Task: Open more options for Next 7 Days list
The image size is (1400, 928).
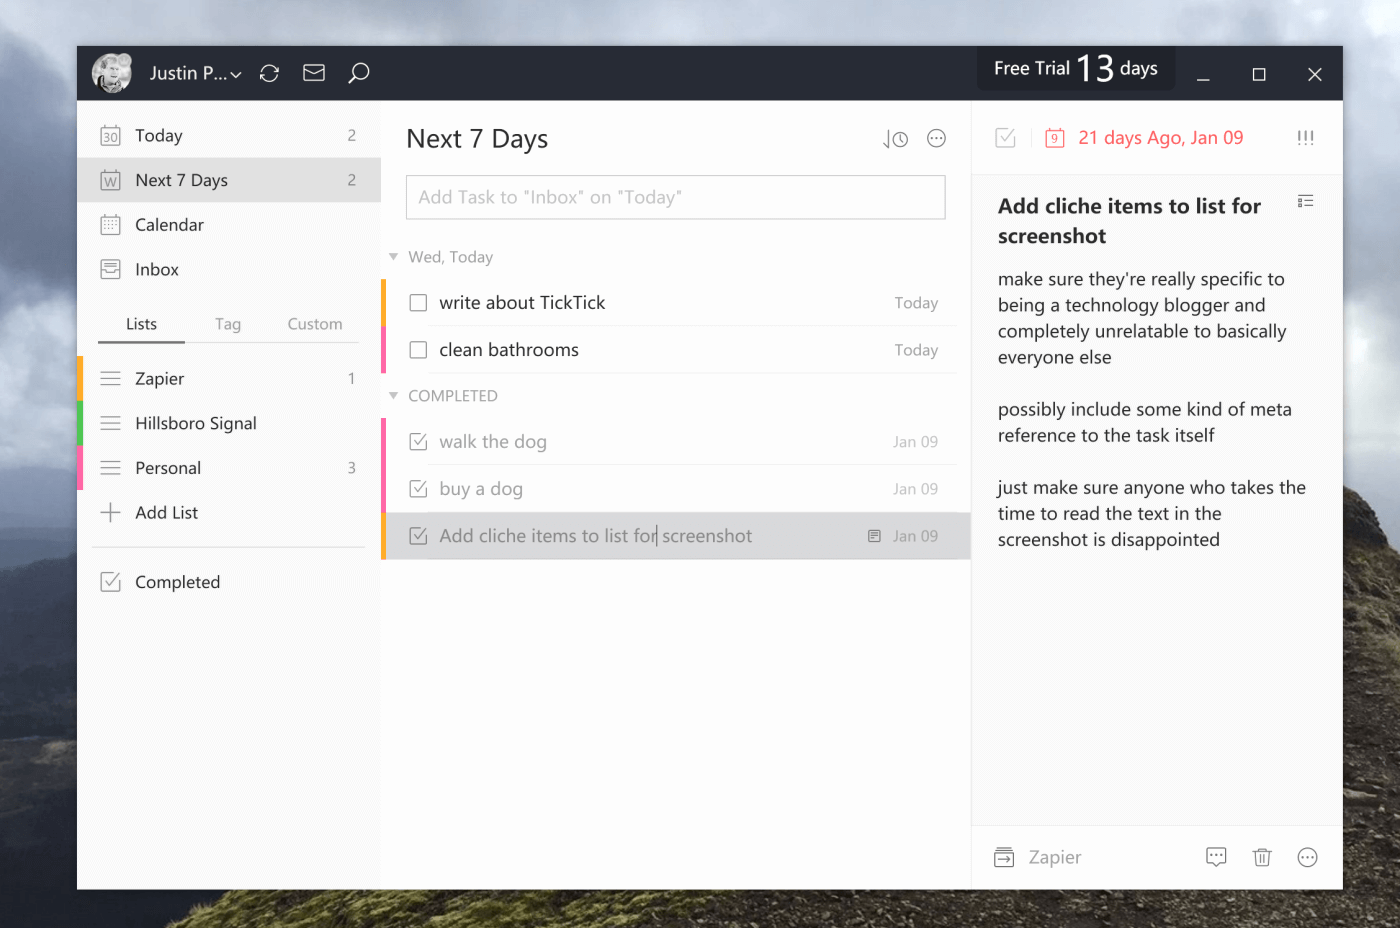Action: tap(936, 138)
